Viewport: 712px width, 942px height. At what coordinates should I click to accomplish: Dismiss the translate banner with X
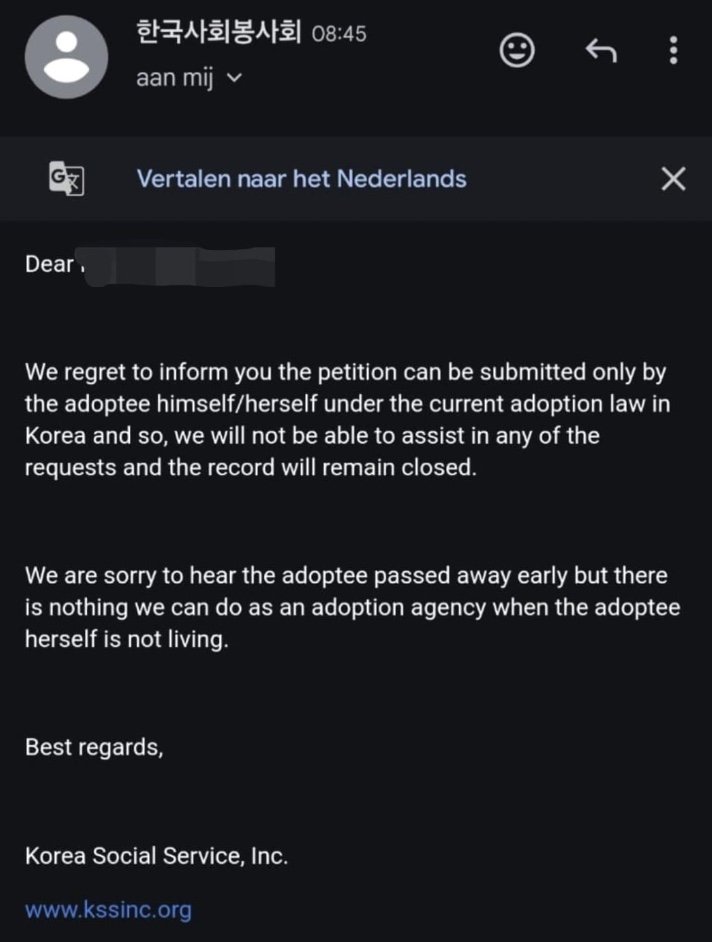674,179
